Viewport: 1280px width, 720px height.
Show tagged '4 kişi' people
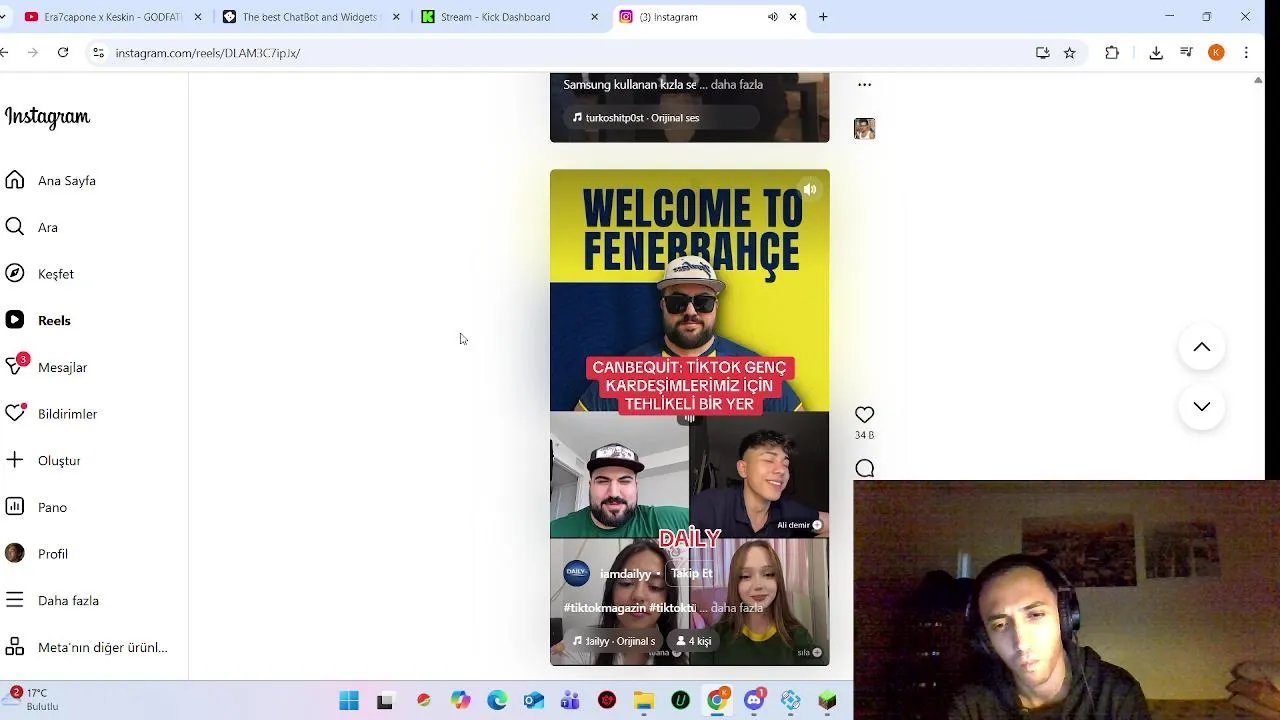pyautogui.click(x=694, y=641)
